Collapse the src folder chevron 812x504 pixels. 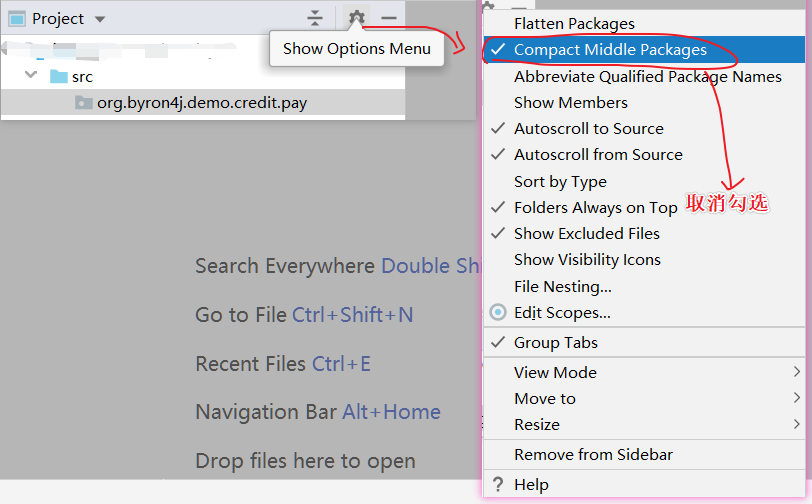[x=31, y=75]
